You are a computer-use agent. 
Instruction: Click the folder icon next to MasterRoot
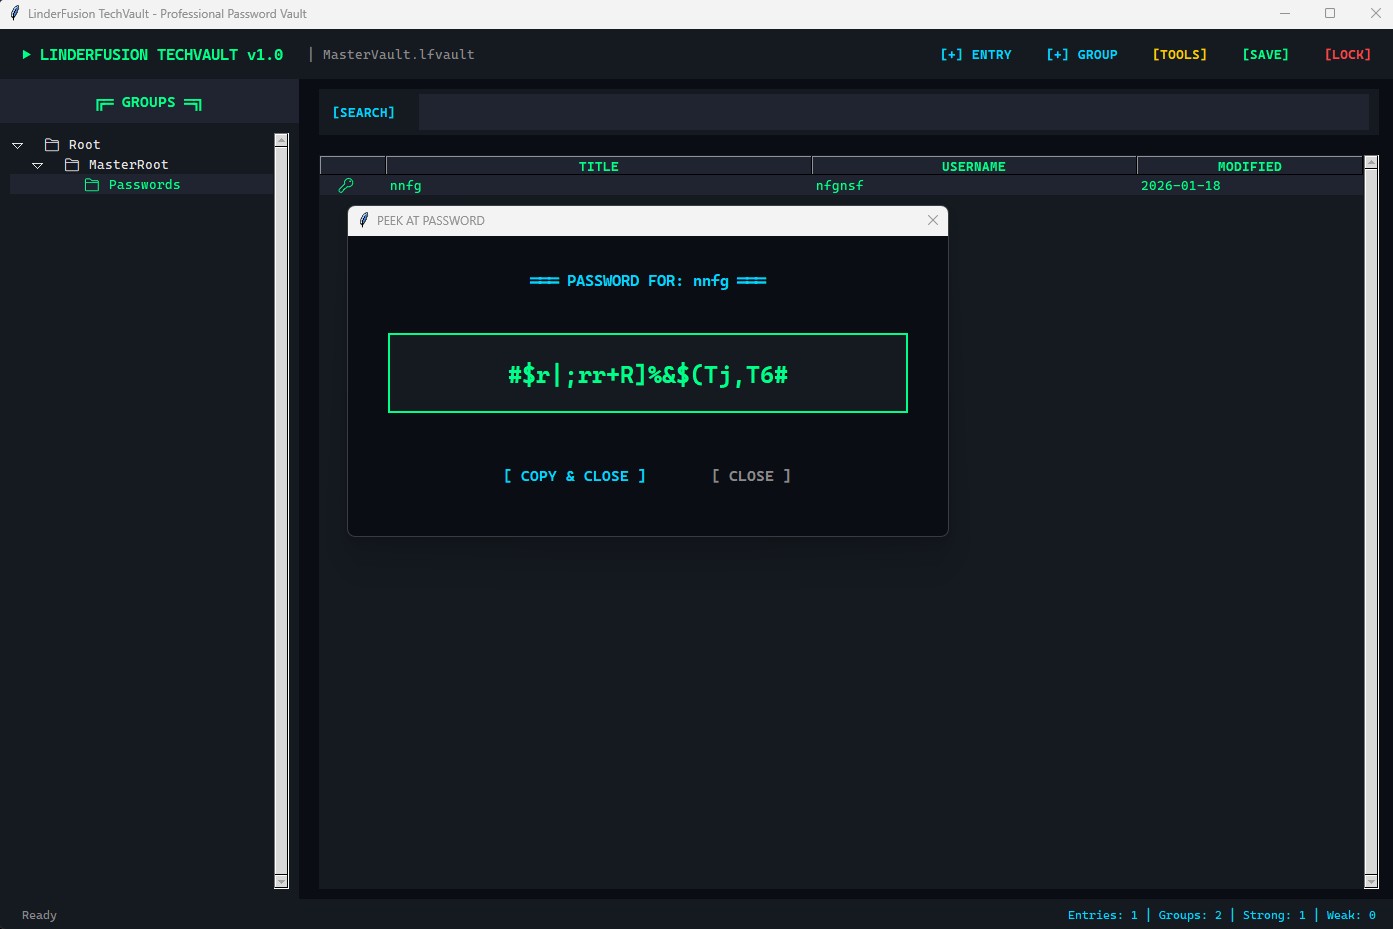72,164
